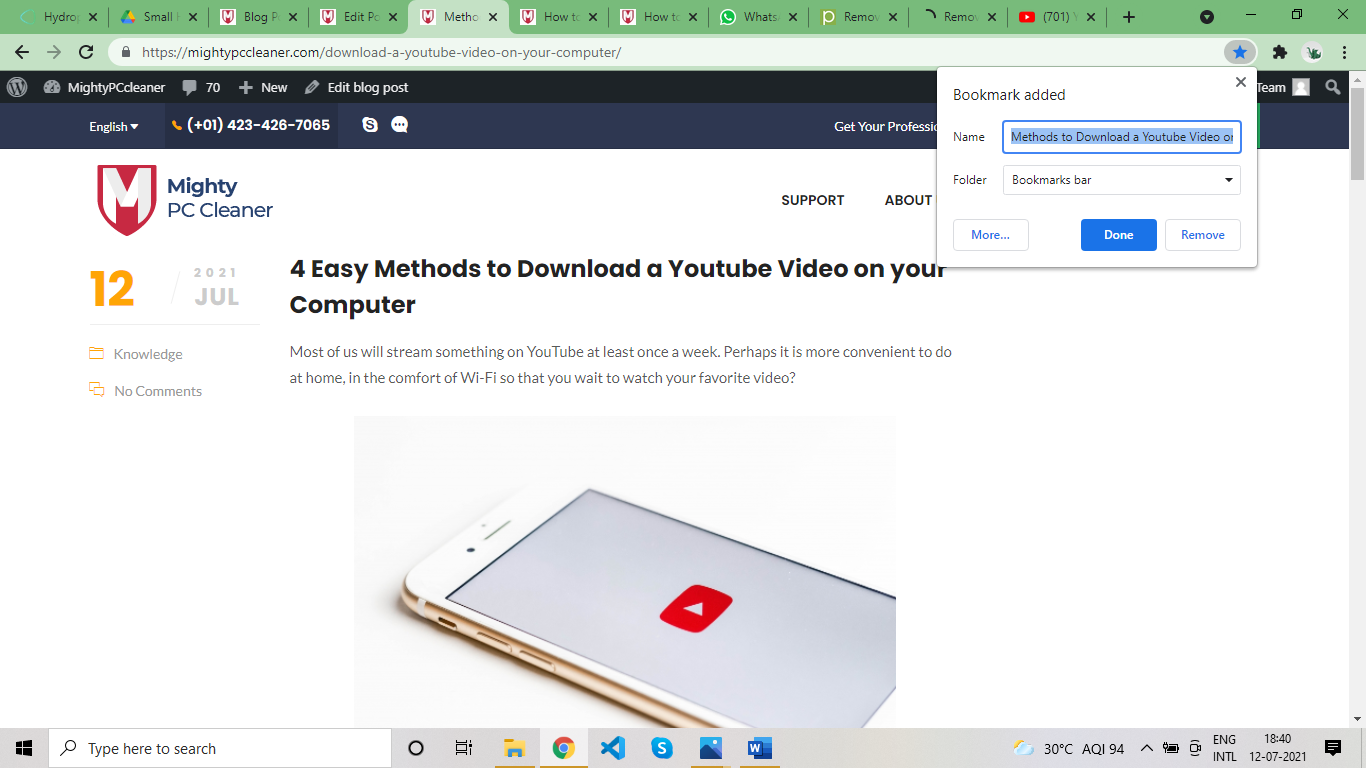Open the Chrome icon in the taskbar
Screen dimensions: 1366x768
(x=564, y=748)
